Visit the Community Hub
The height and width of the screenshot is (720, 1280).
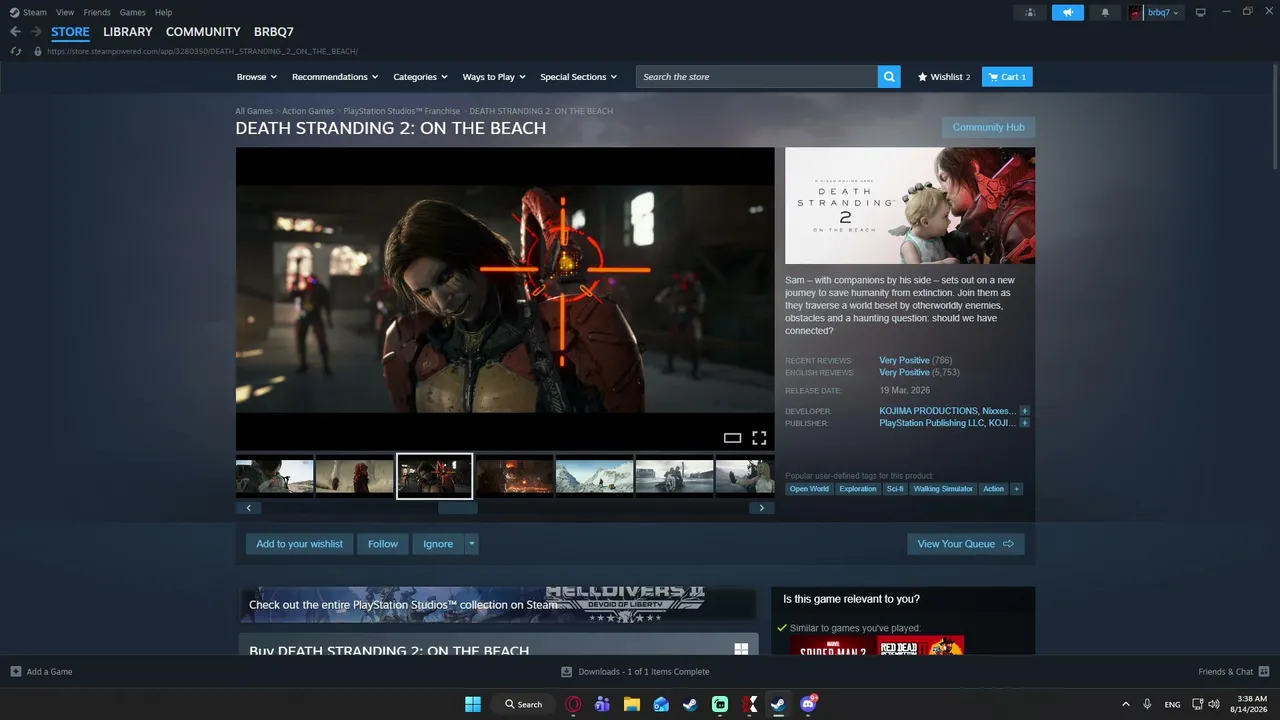988,127
